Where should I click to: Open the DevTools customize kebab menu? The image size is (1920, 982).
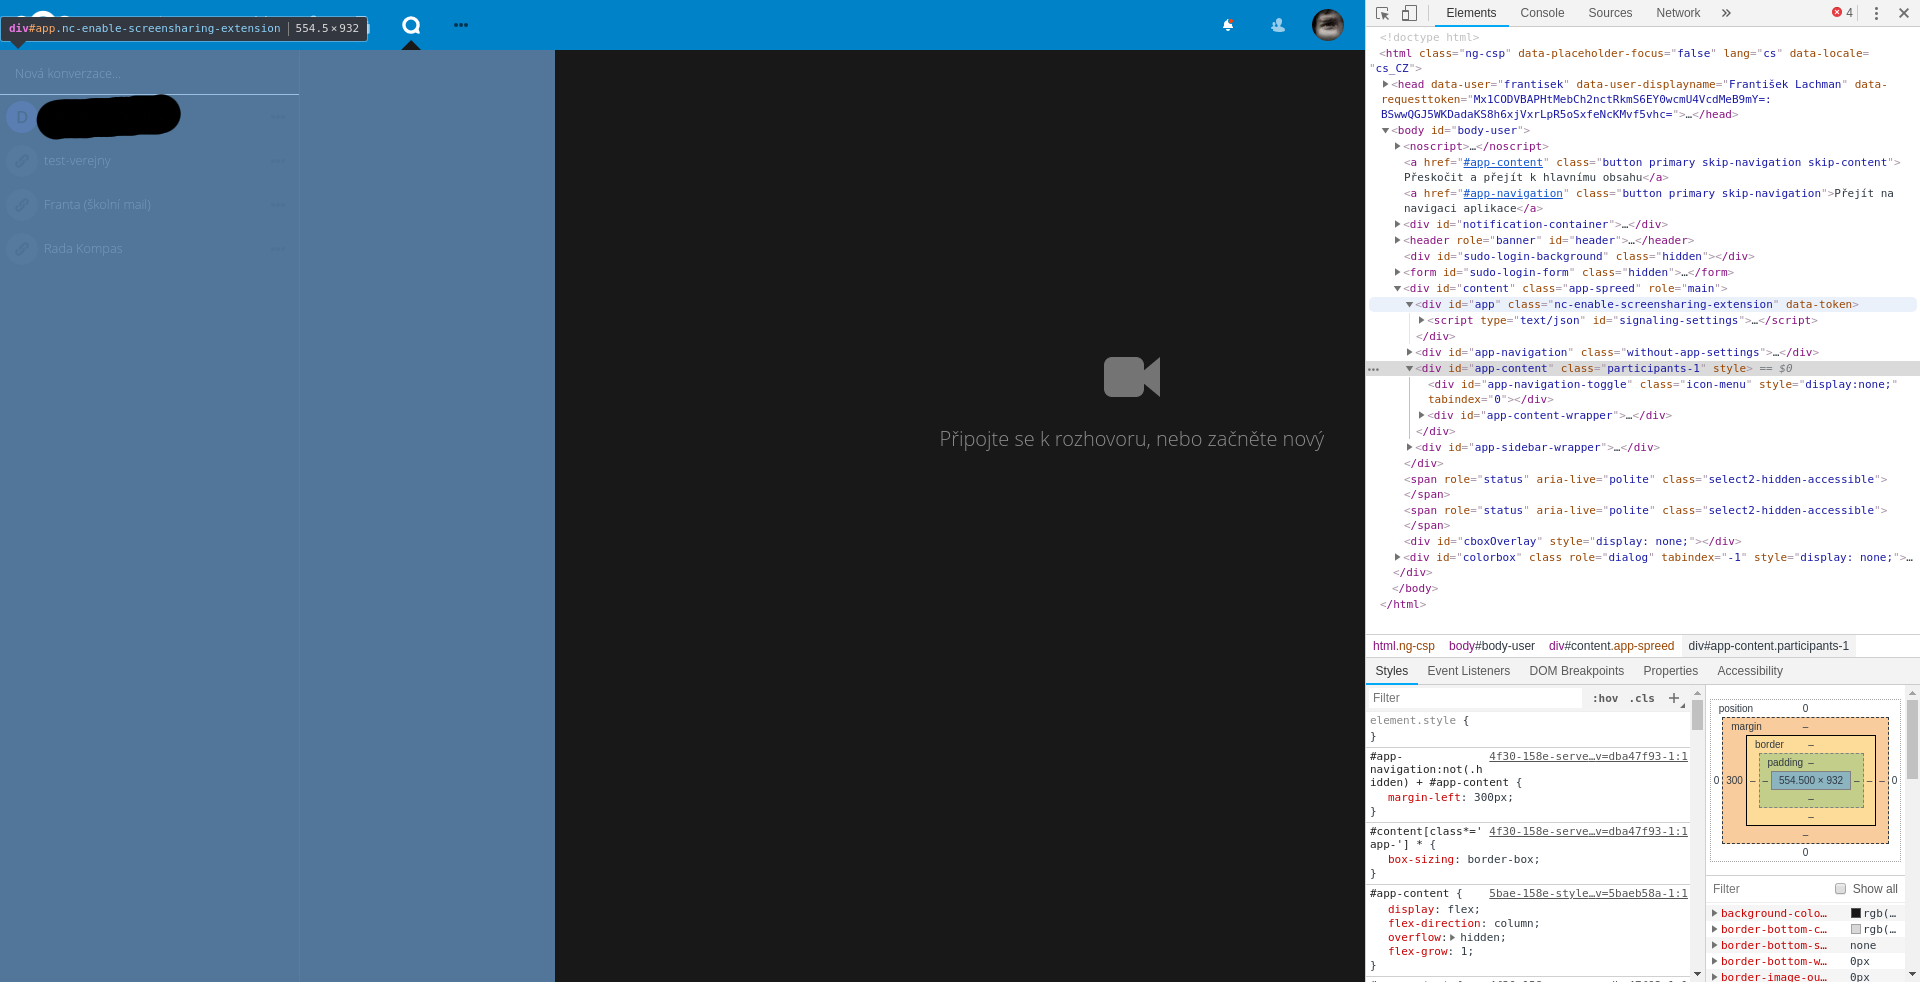1876,13
